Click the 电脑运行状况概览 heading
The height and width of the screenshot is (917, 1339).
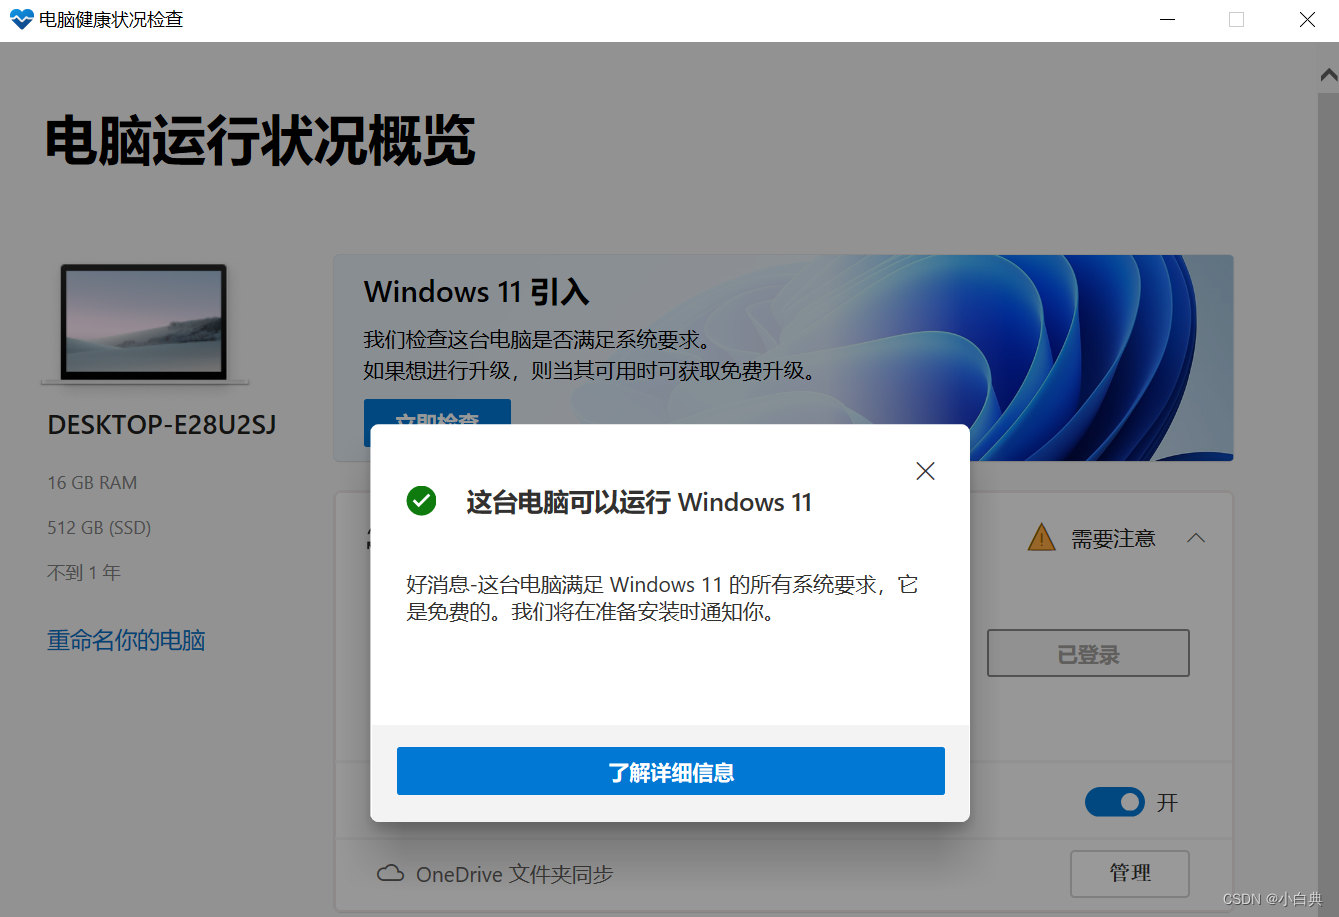(x=260, y=141)
